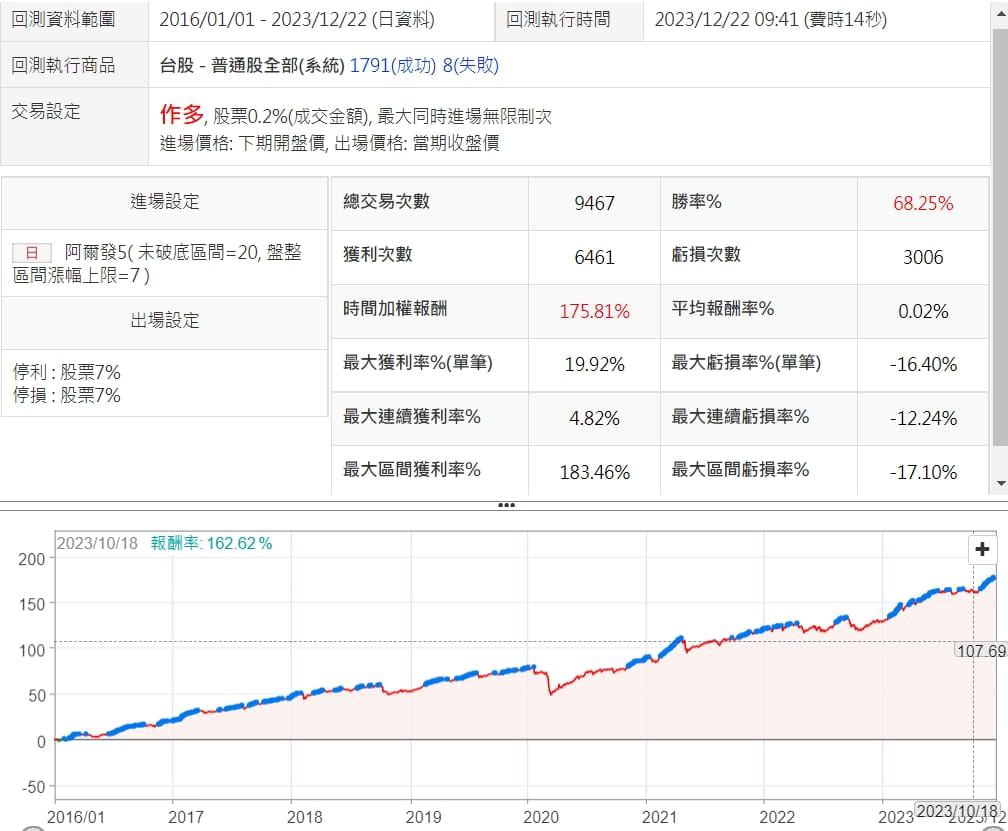Click the red 日 daily frequency badge
Viewport: 1008px width, 831px height.
[31, 253]
